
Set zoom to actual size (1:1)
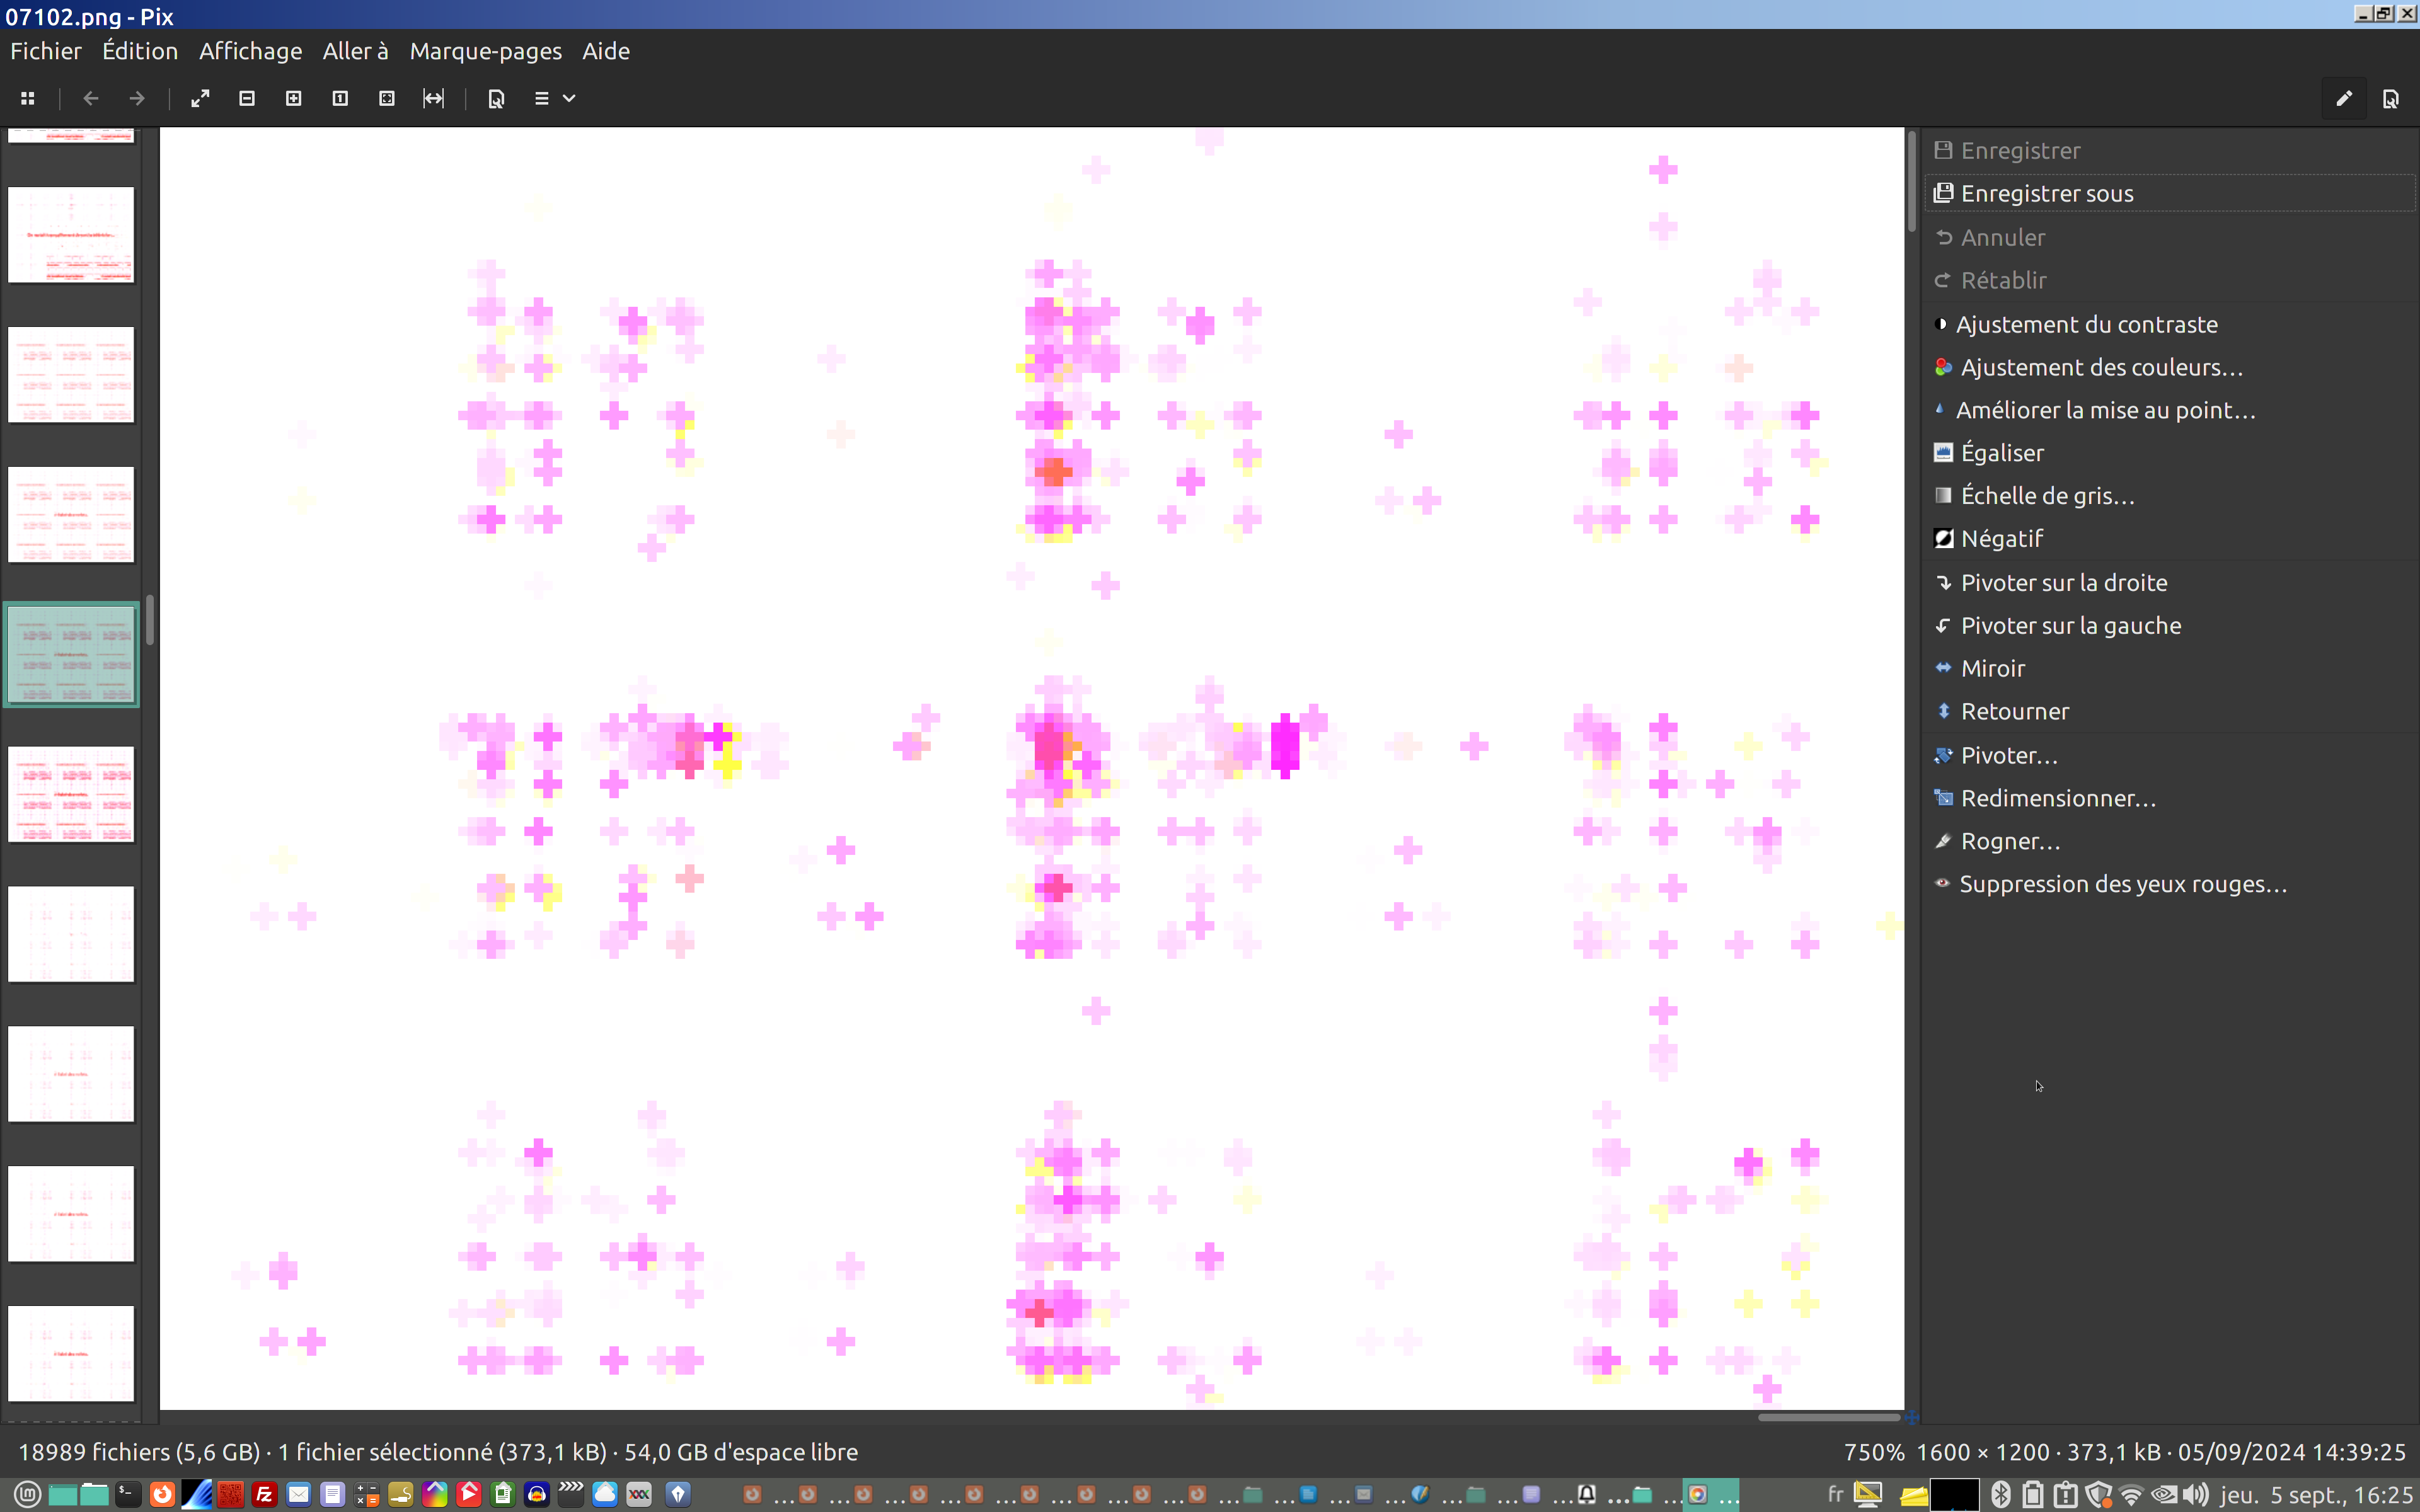(340, 98)
